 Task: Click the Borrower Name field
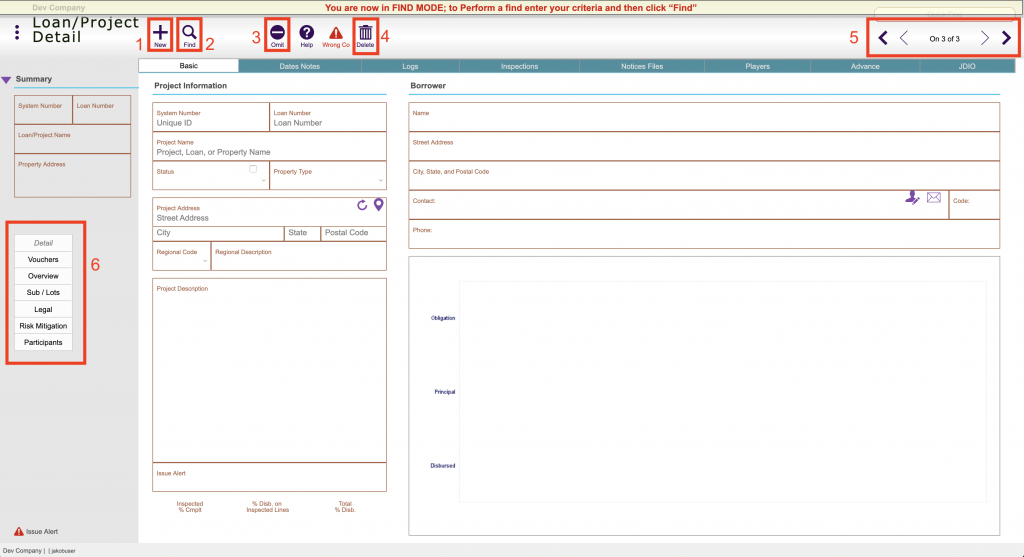(x=704, y=118)
